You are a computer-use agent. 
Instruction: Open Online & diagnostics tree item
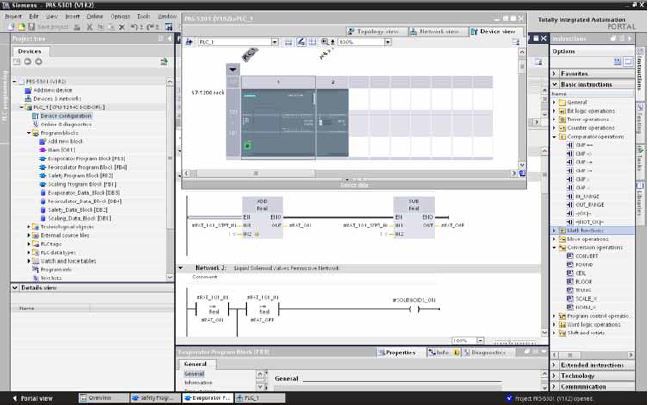(66, 124)
